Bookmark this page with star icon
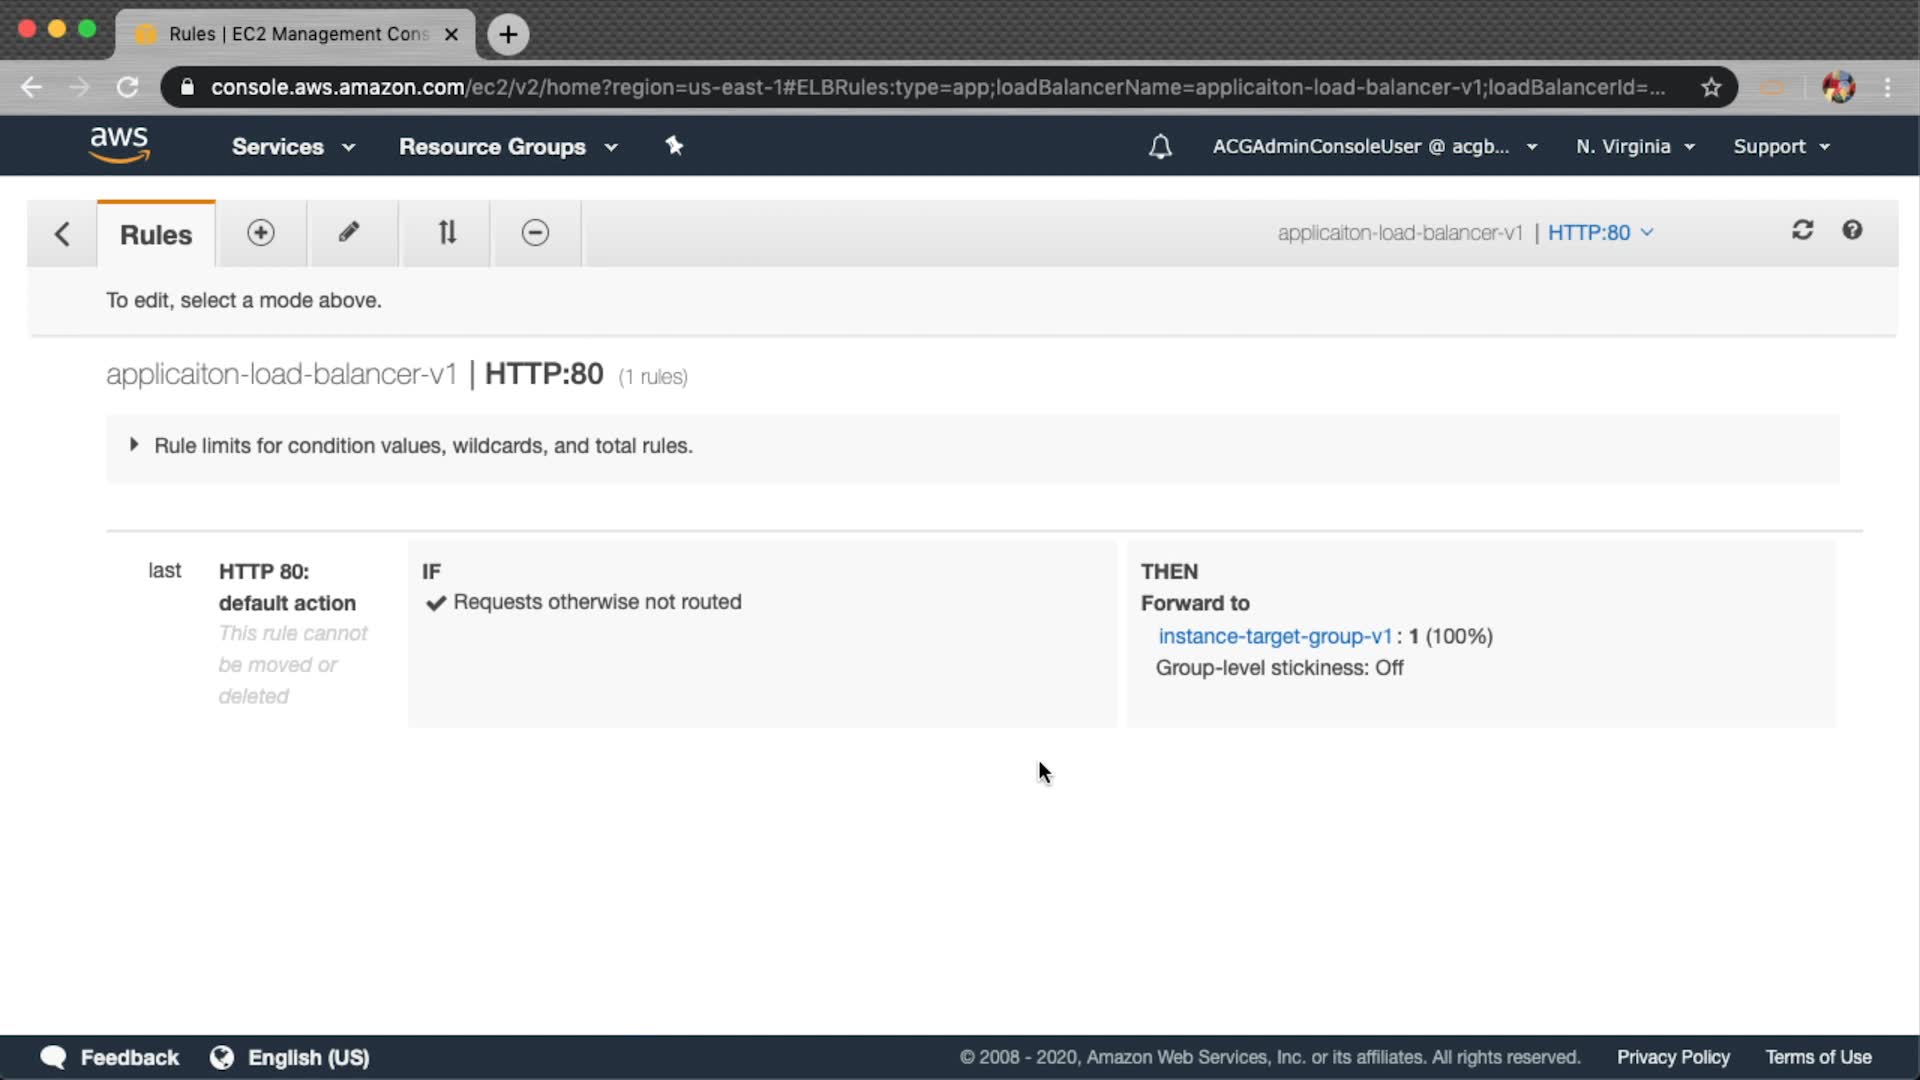Image resolution: width=1920 pixels, height=1080 pixels. click(1711, 88)
